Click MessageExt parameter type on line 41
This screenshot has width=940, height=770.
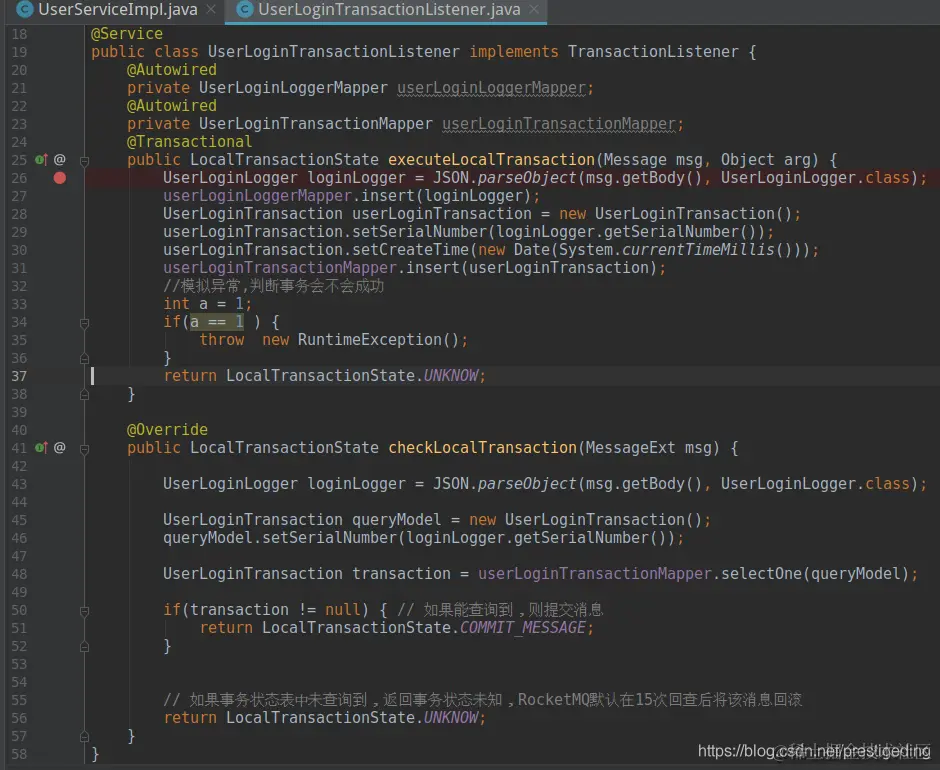tap(630, 448)
